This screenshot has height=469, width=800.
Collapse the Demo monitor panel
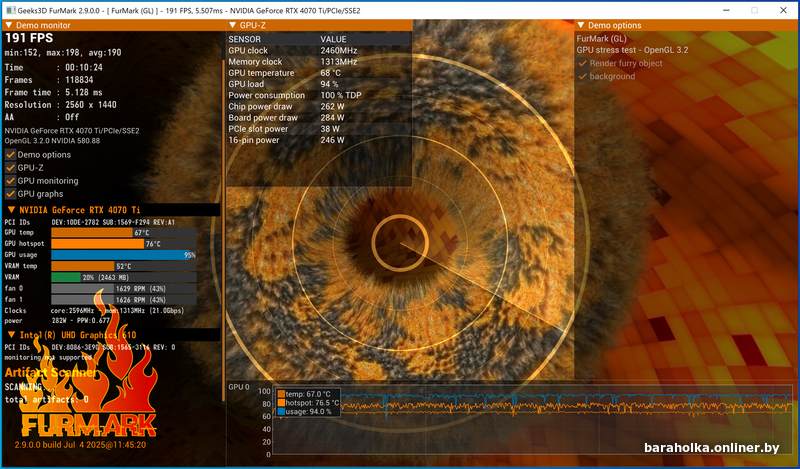pos(8,25)
